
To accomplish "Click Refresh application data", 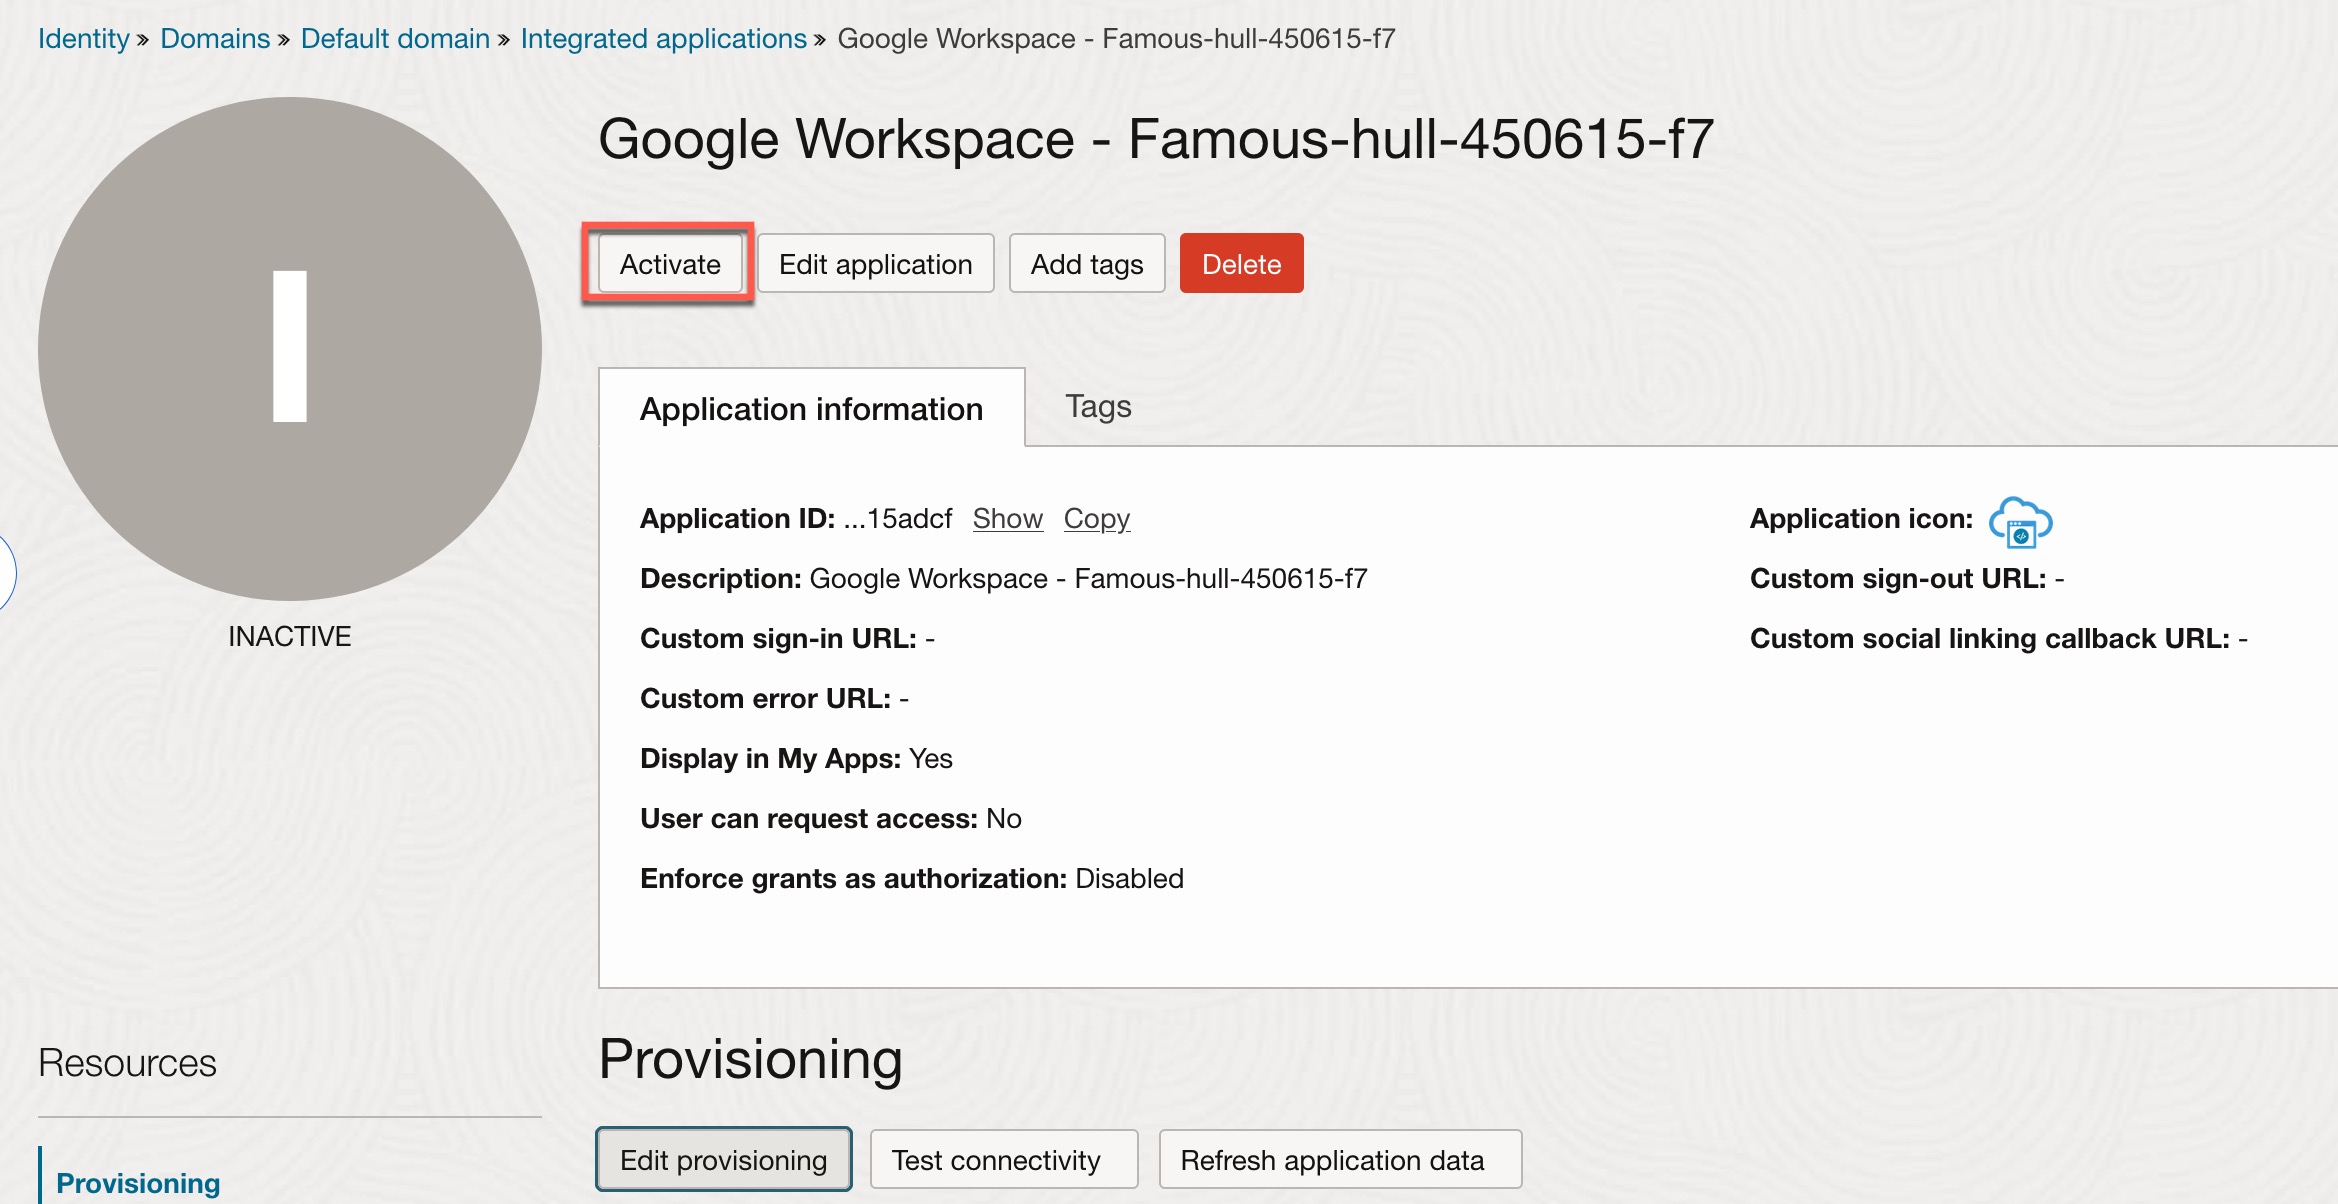I will click(x=1339, y=1160).
